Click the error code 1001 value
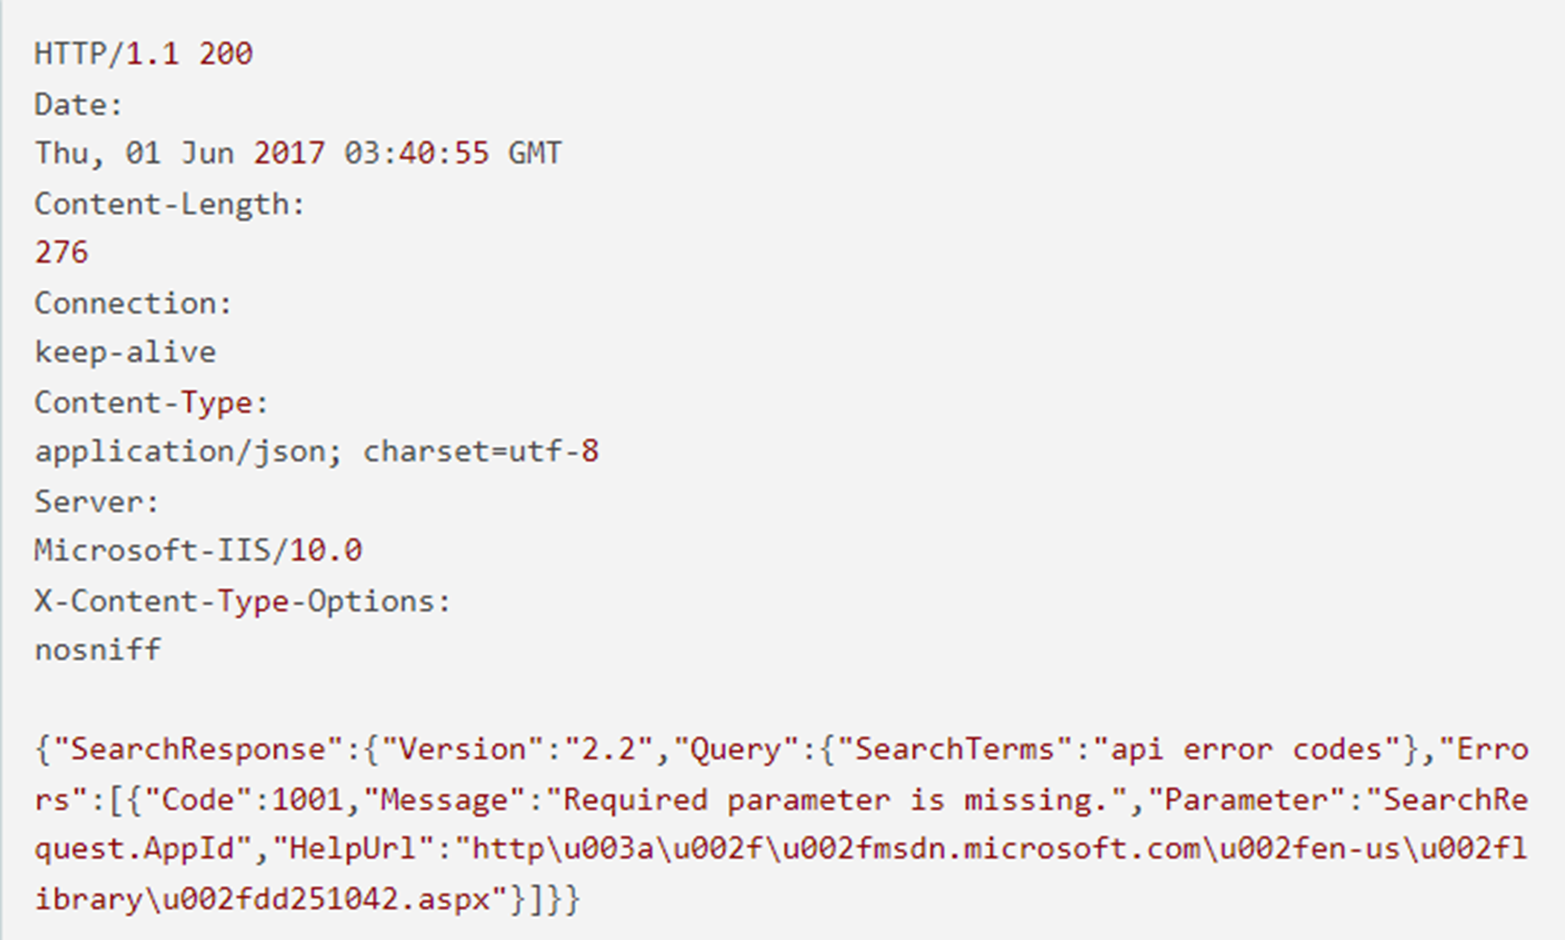 coord(306,800)
